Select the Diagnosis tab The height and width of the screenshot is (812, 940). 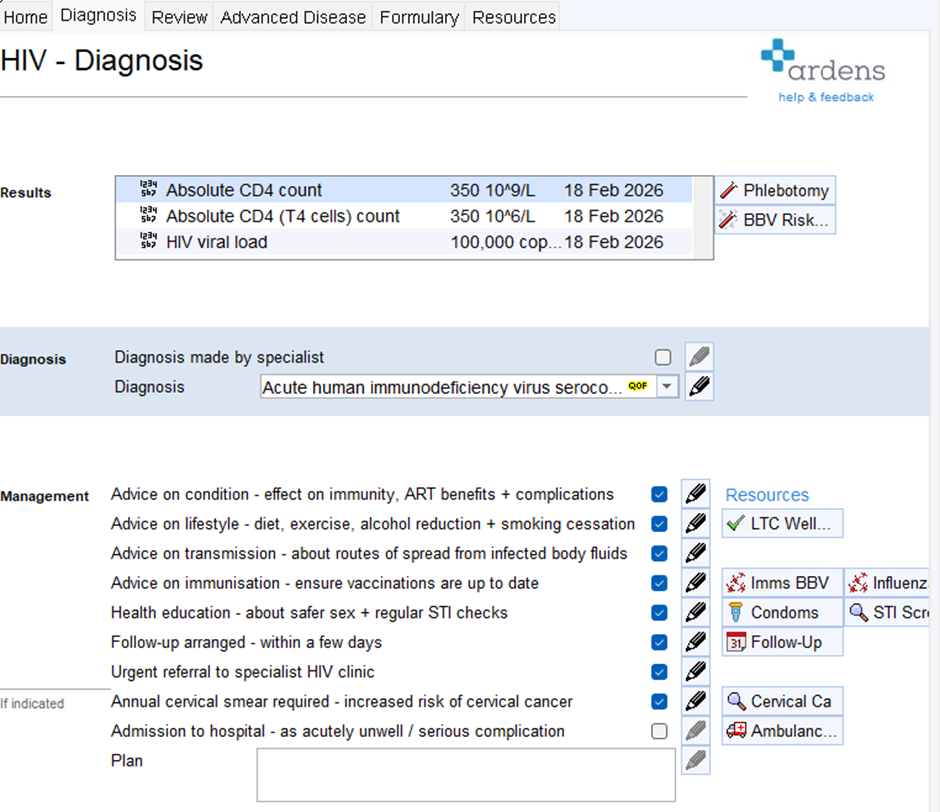tap(98, 15)
